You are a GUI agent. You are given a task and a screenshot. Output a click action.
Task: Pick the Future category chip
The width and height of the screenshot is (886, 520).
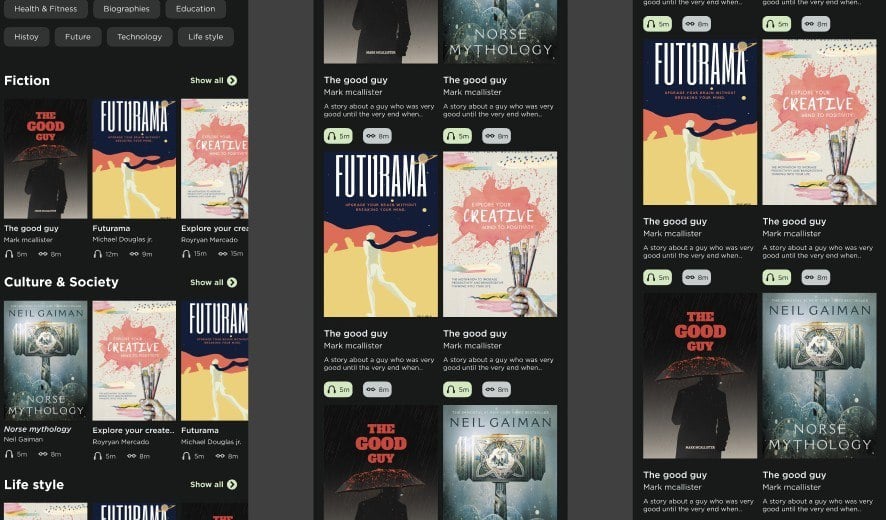pyautogui.click(x=78, y=37)
